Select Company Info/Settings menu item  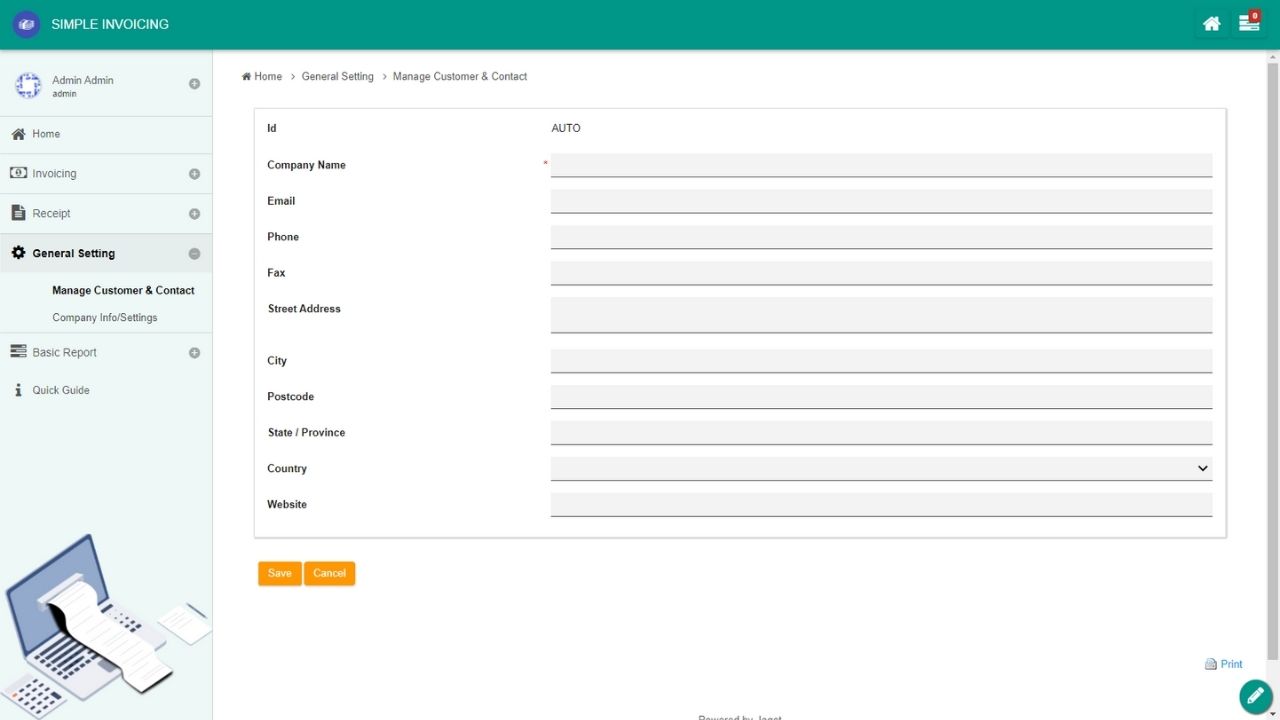pyautogui.click(x=105, y=317)
